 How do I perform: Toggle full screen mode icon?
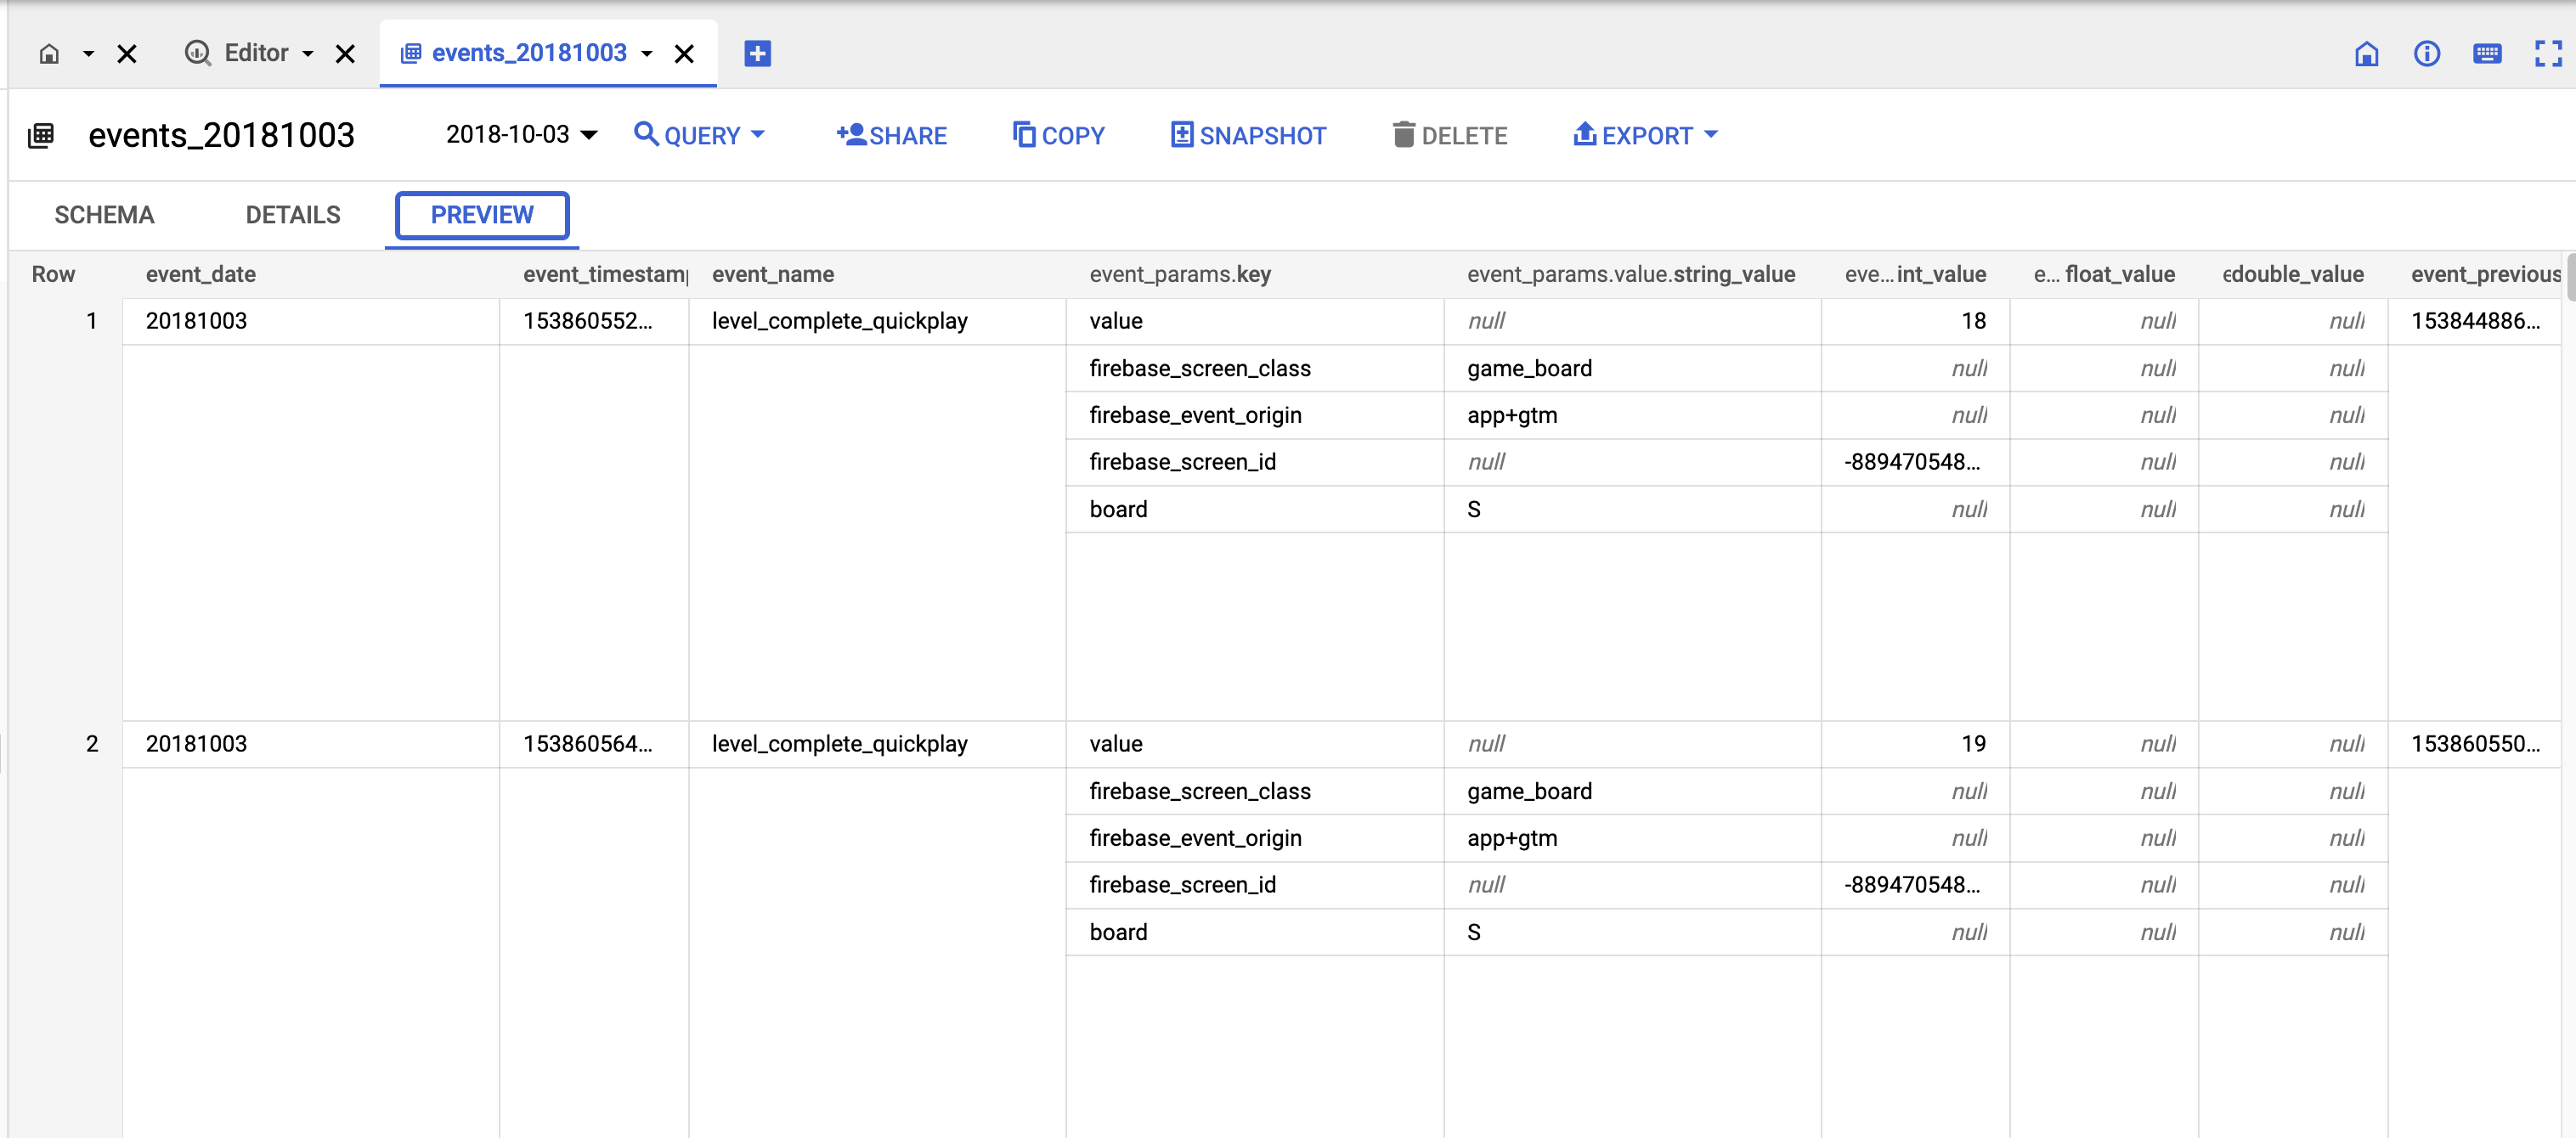click(x=2548, y=53)
